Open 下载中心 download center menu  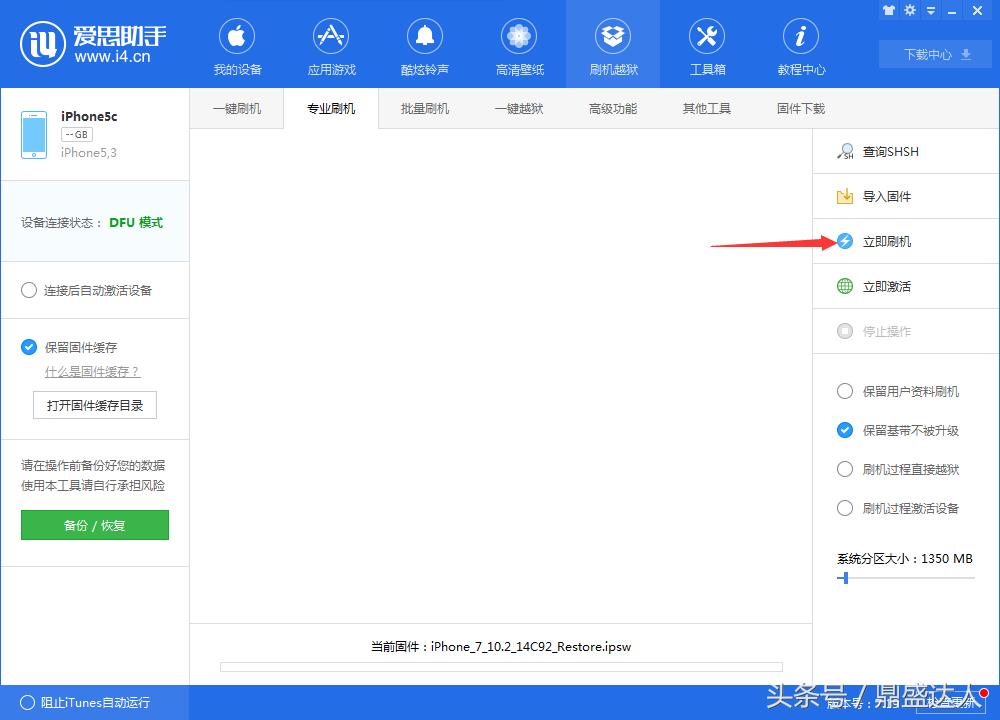[x=934, y=55]
